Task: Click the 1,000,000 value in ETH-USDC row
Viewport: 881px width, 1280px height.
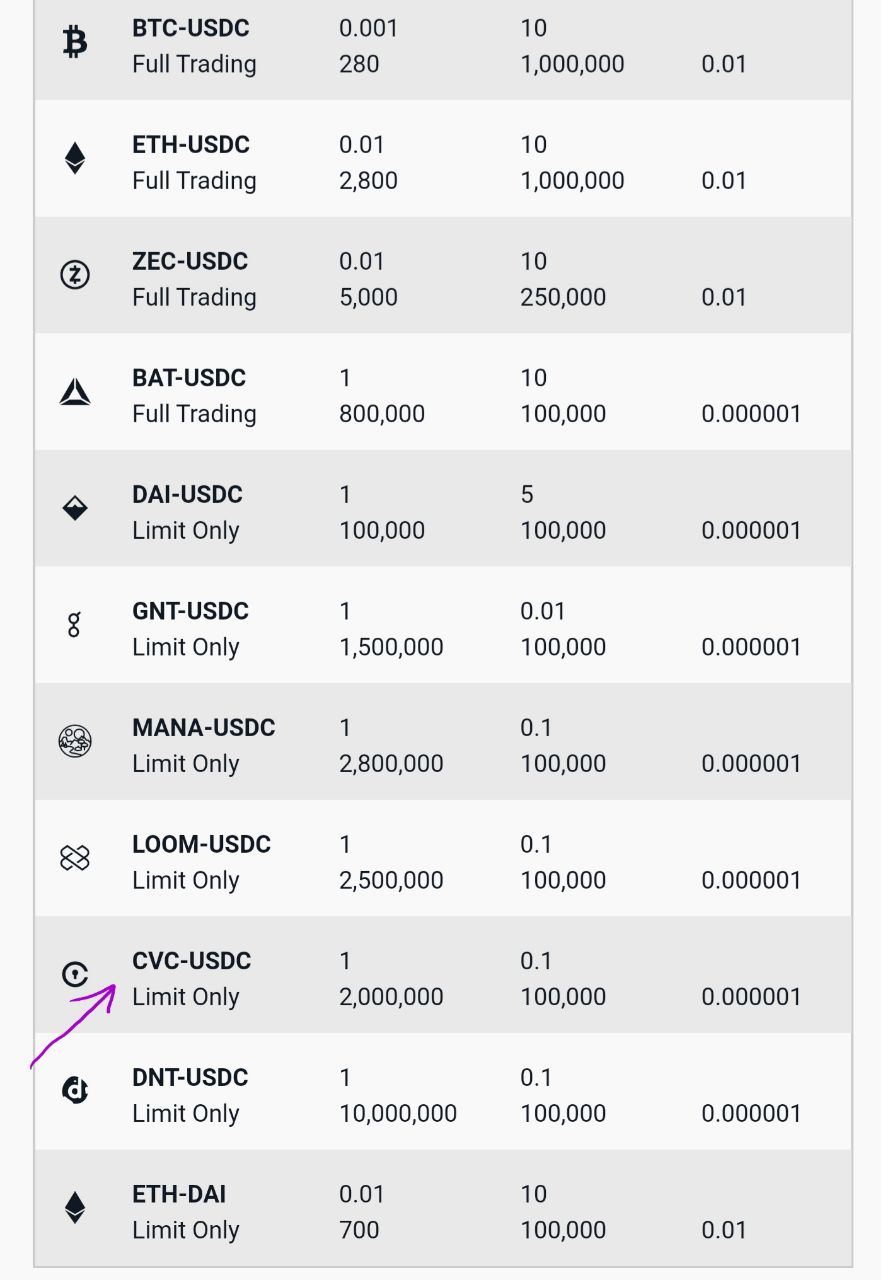Action: (x=572, y=181)
